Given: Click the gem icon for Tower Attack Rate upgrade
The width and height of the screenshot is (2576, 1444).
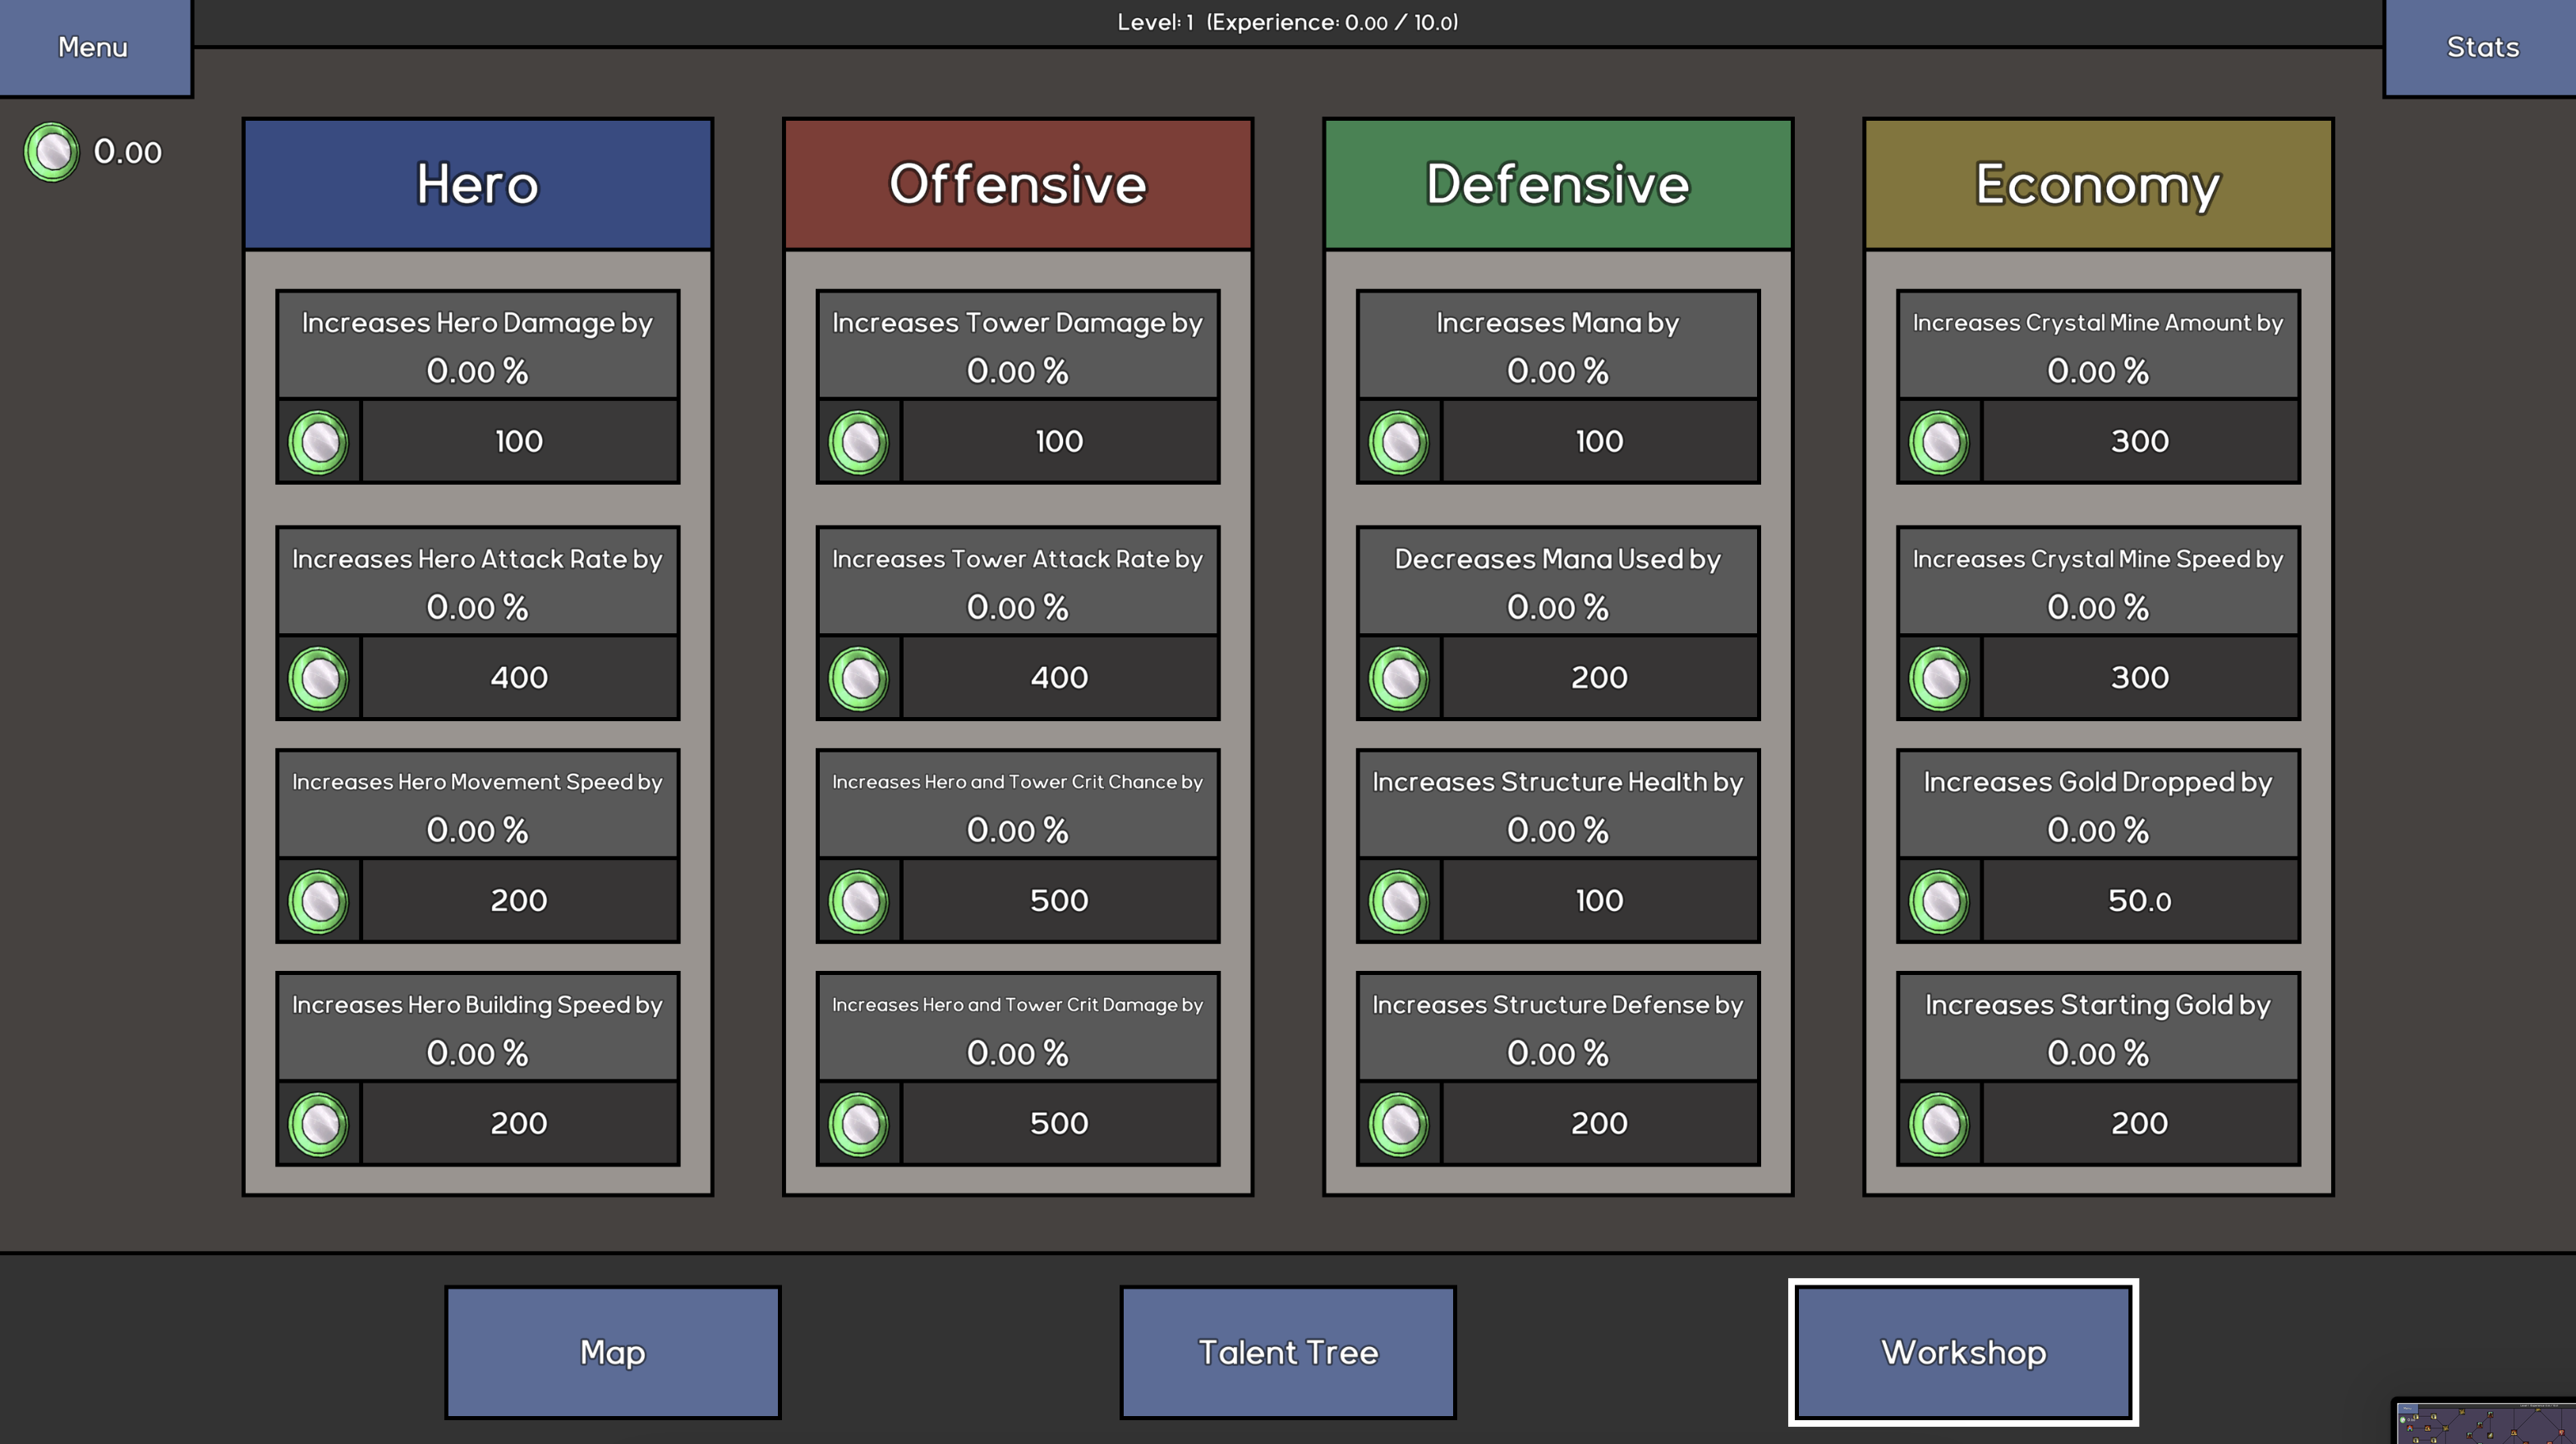Looking at the screenshot, I should pos(859,678).
